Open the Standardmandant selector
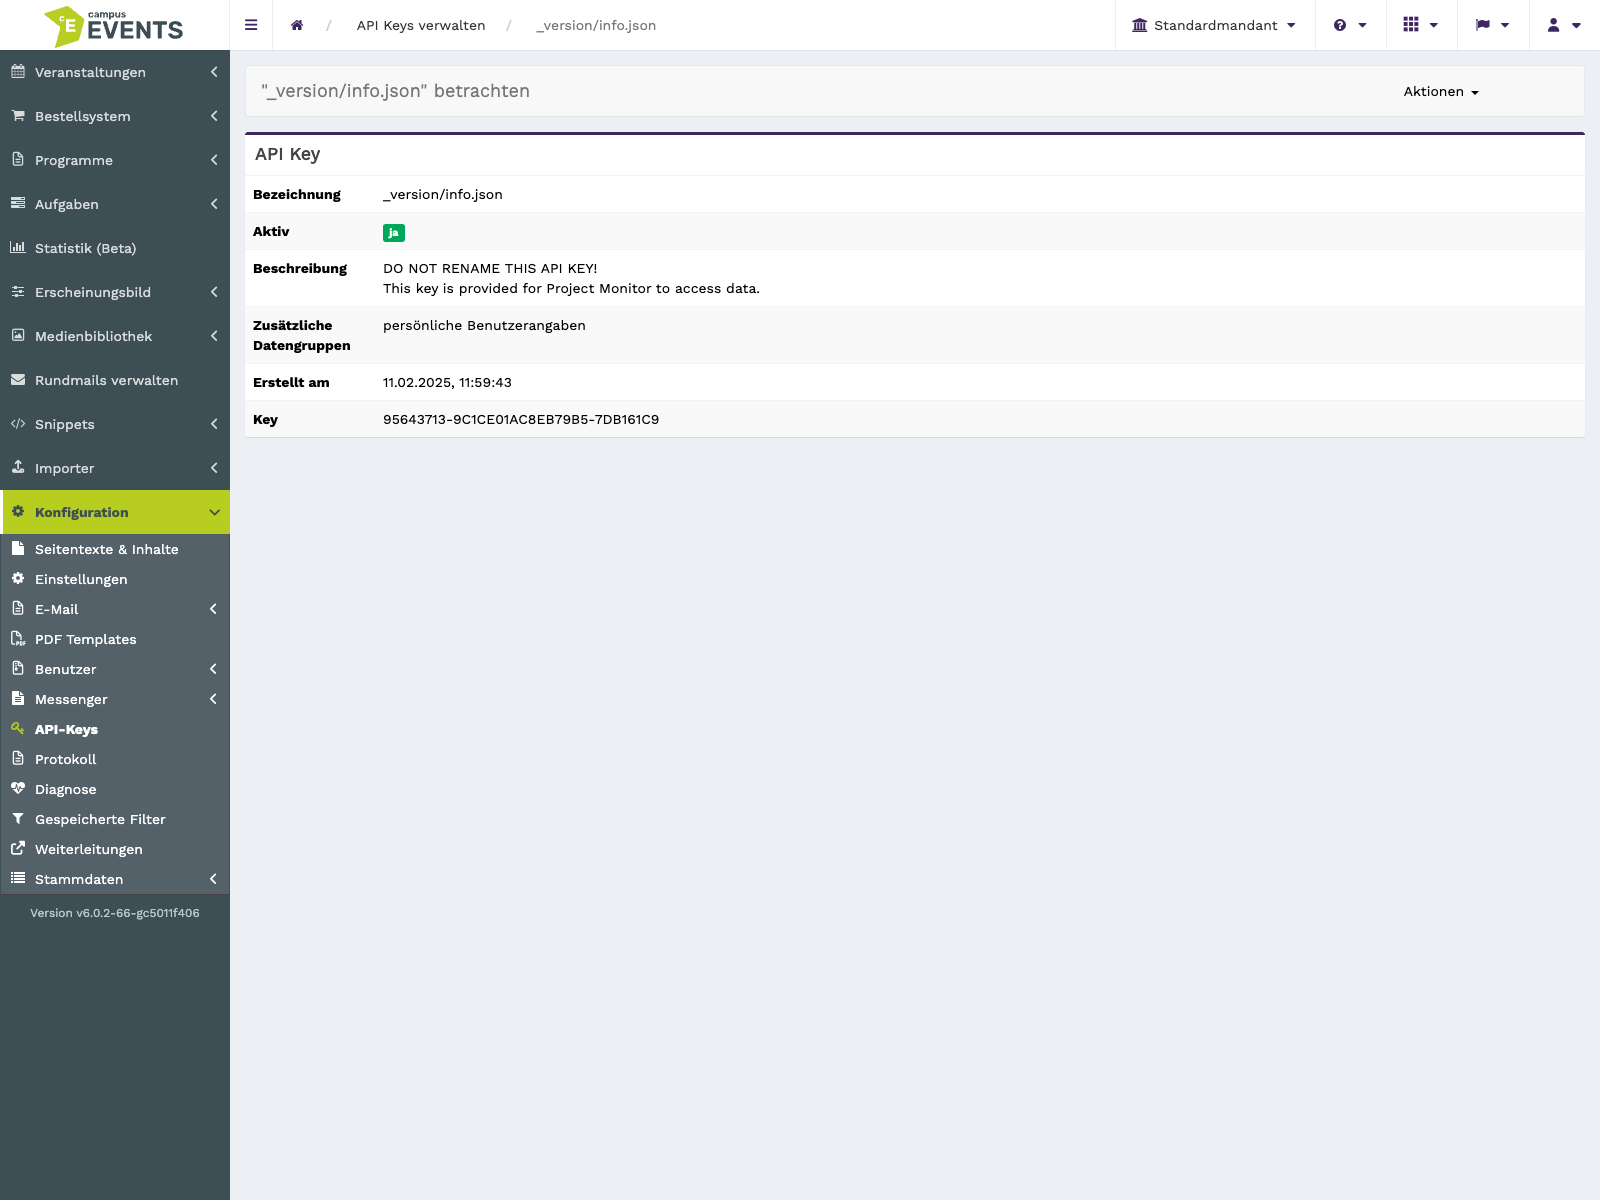The image size is (1600, 1200). coord(1214,25)
